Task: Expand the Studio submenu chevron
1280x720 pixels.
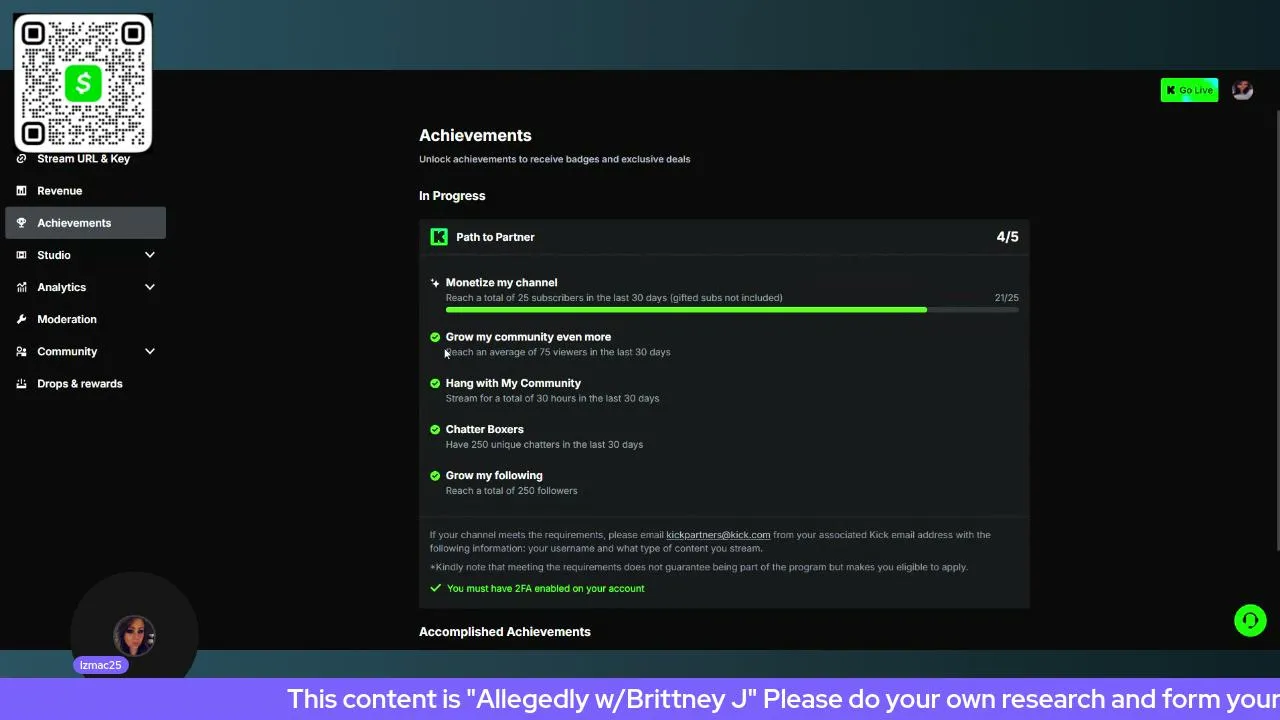Action: coord(150,255)
